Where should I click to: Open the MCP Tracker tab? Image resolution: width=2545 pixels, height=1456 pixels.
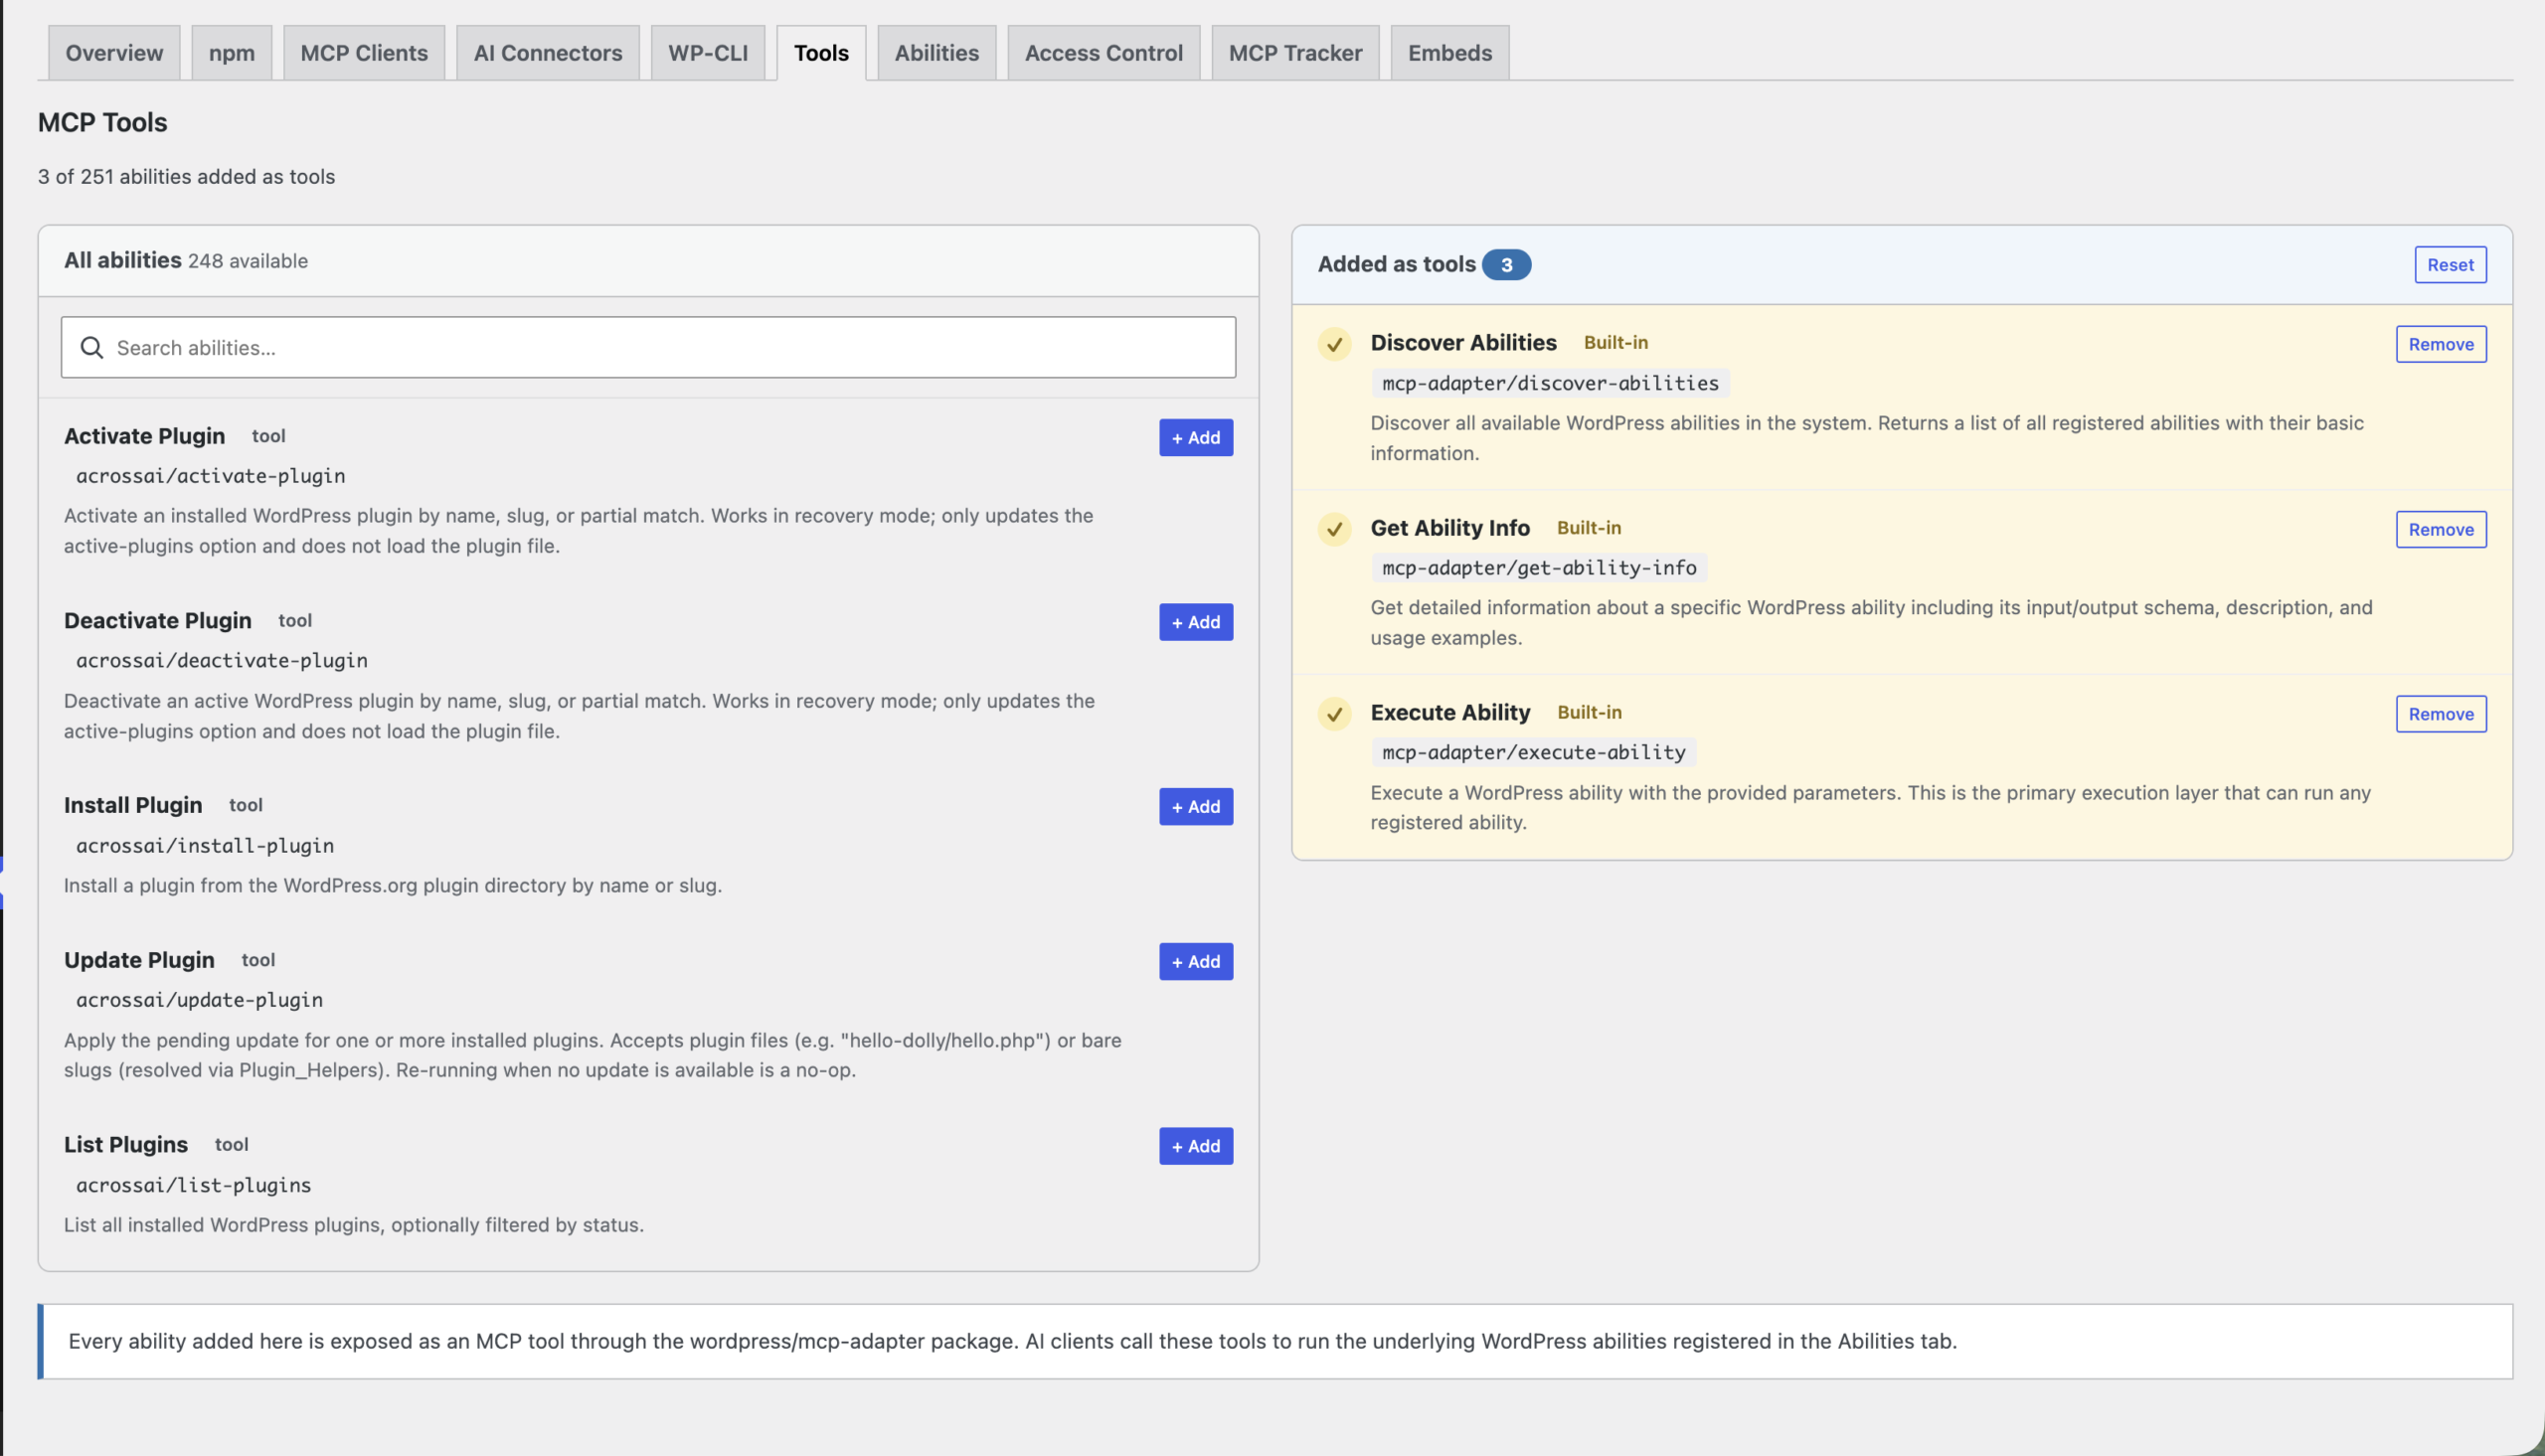pos(1295,53)
